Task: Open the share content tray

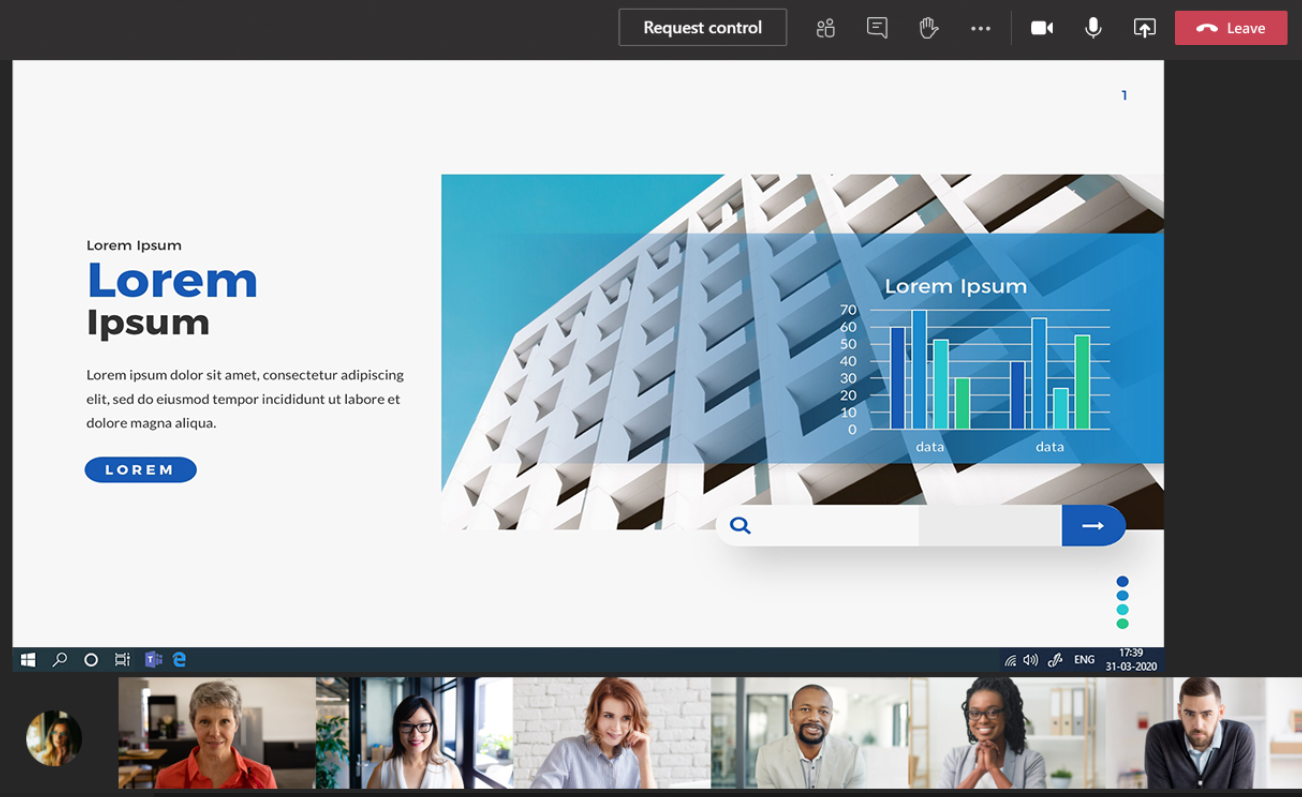Action: coord(1144,28)
